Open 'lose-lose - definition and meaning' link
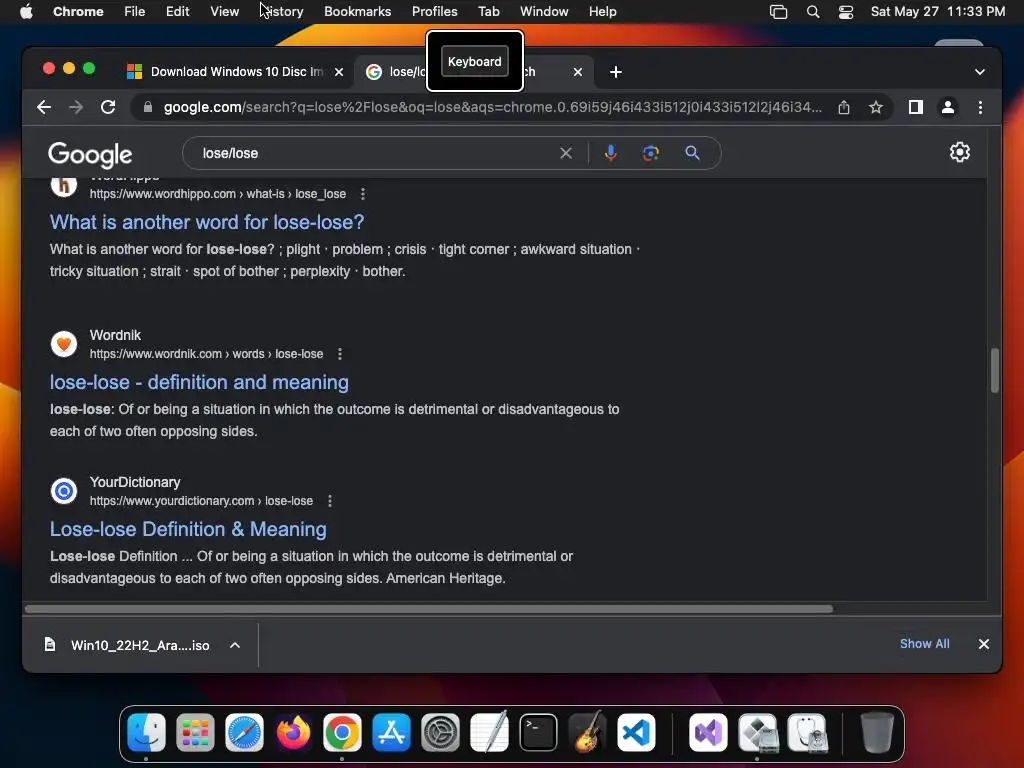This screenshot has width=1024, height=768. [x=199, y=382]
